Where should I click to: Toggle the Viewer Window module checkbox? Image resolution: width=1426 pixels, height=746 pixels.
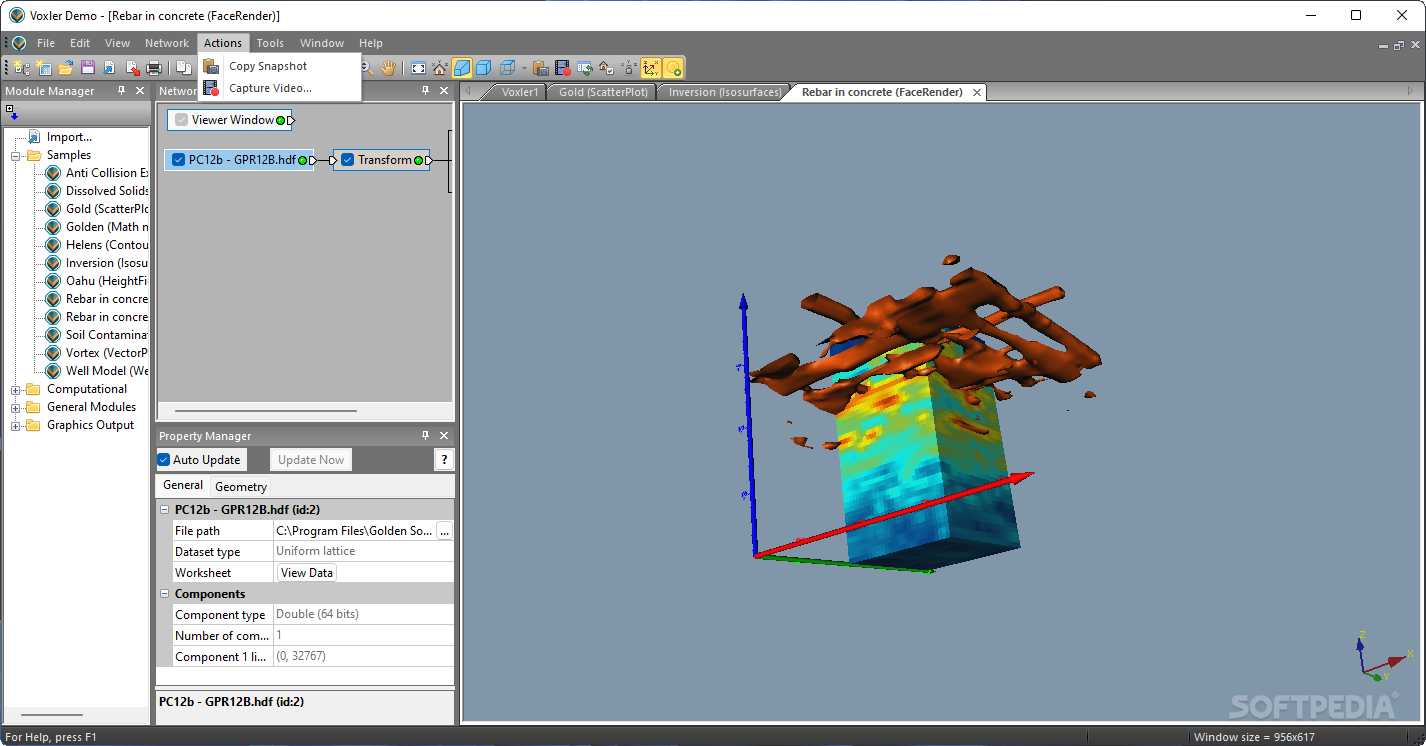point(181,120)
